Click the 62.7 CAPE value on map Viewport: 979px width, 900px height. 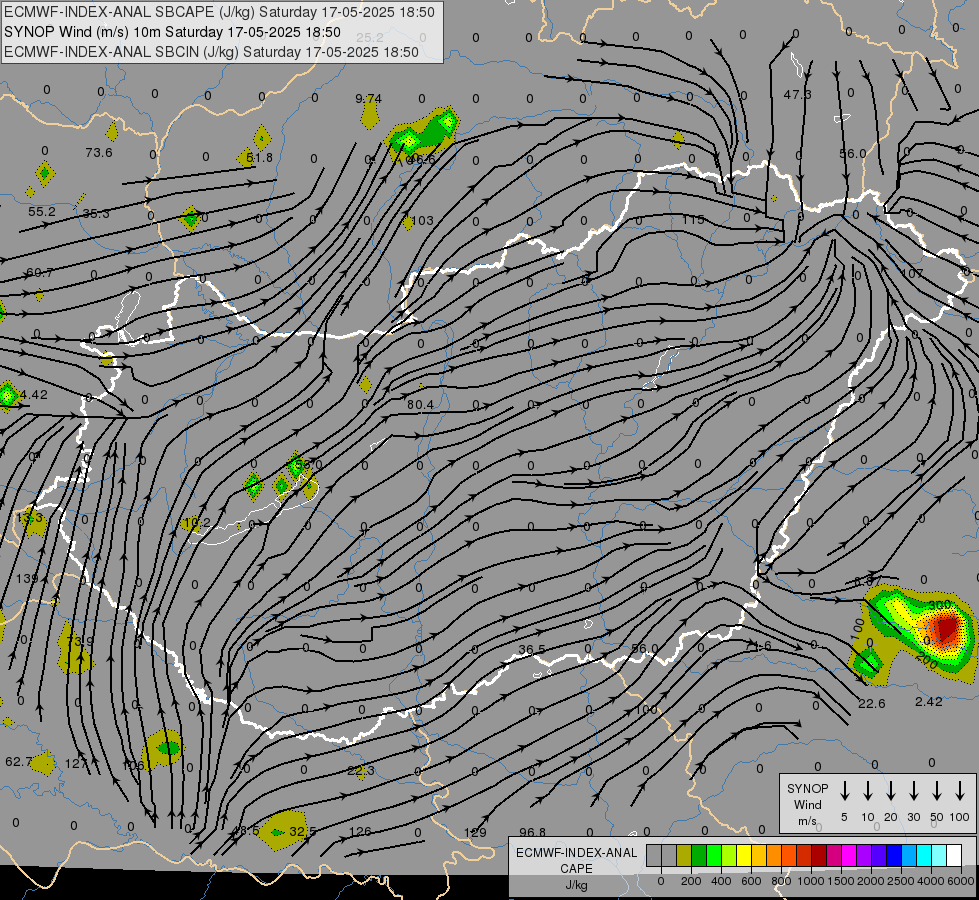coord(18,762)
